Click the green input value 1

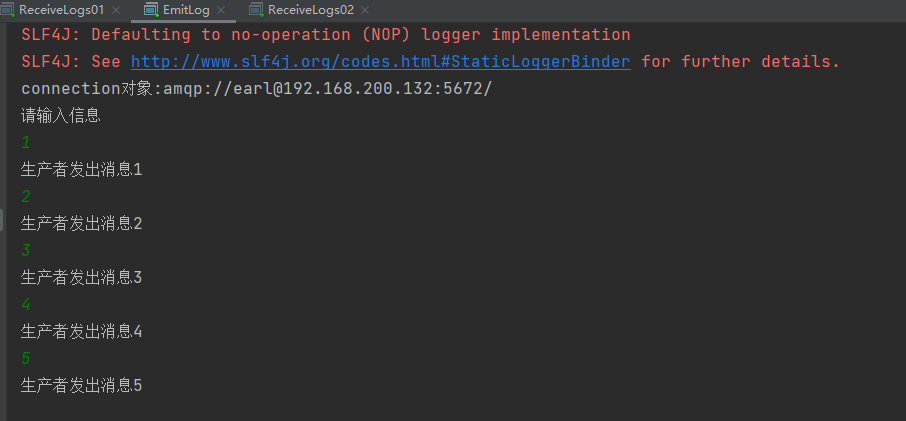pos(25,143)
